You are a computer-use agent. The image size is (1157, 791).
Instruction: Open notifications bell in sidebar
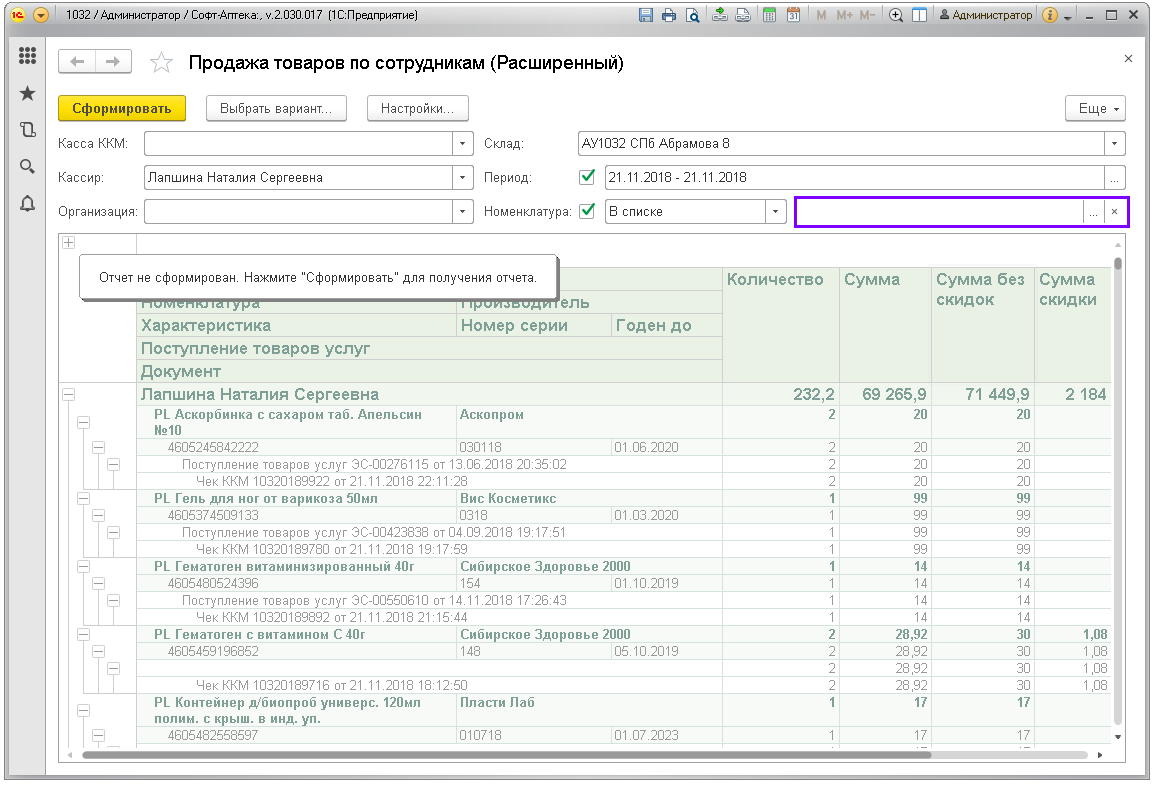tap(27, 204)
